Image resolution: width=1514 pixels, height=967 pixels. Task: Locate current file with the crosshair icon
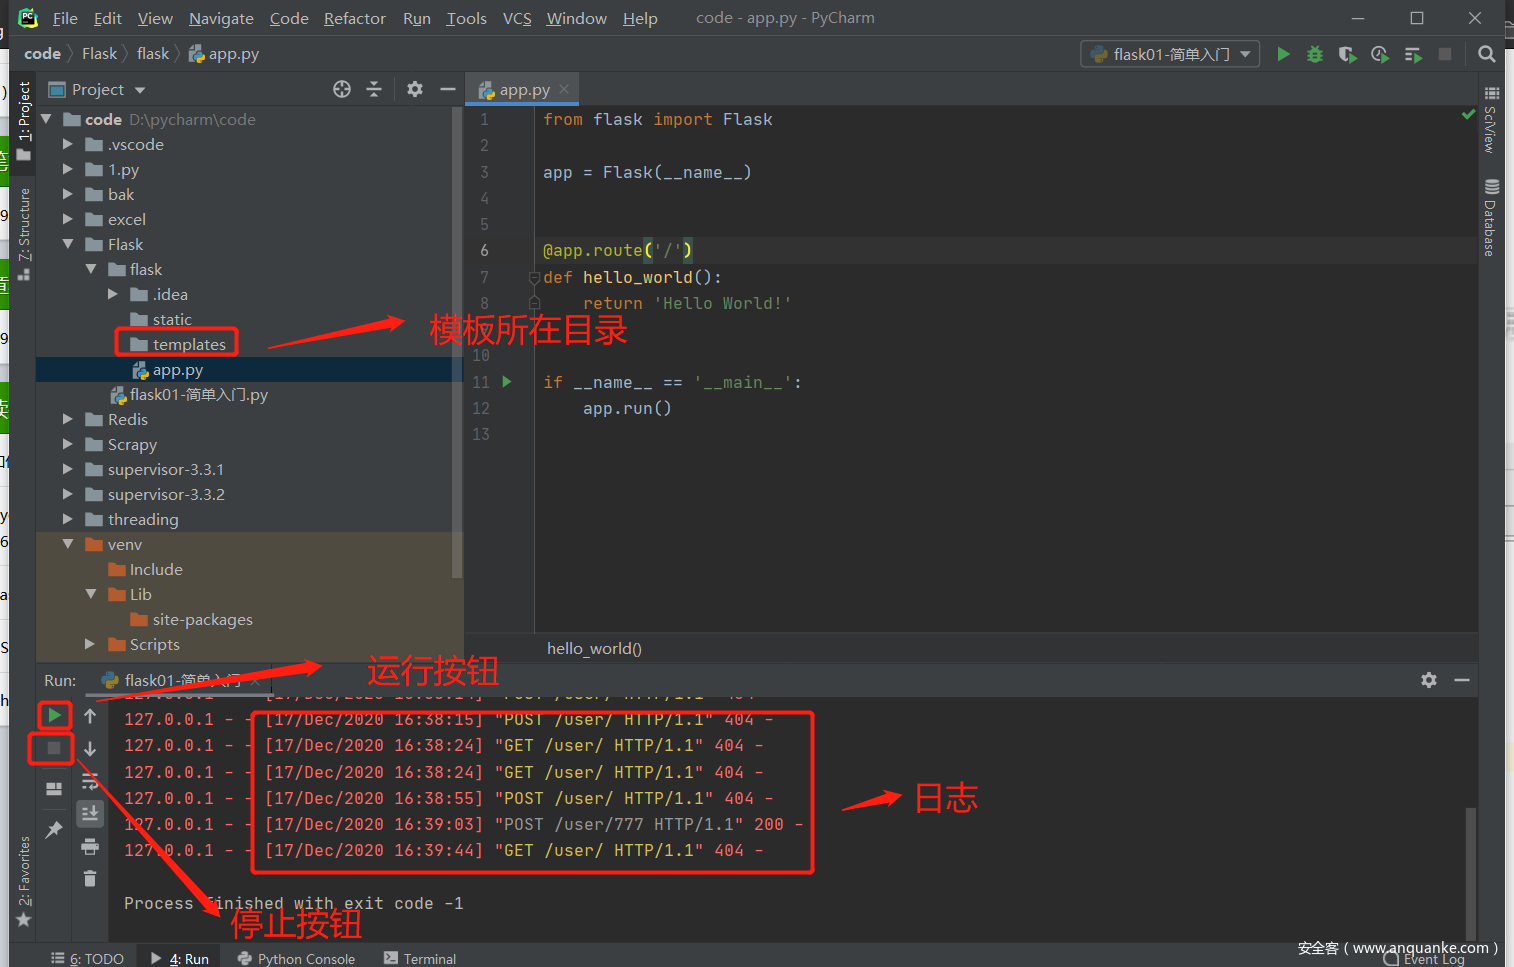342,89
